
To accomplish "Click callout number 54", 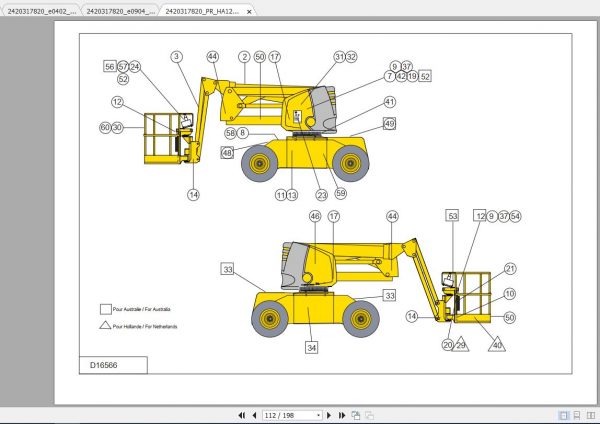I will coord(515,216).
